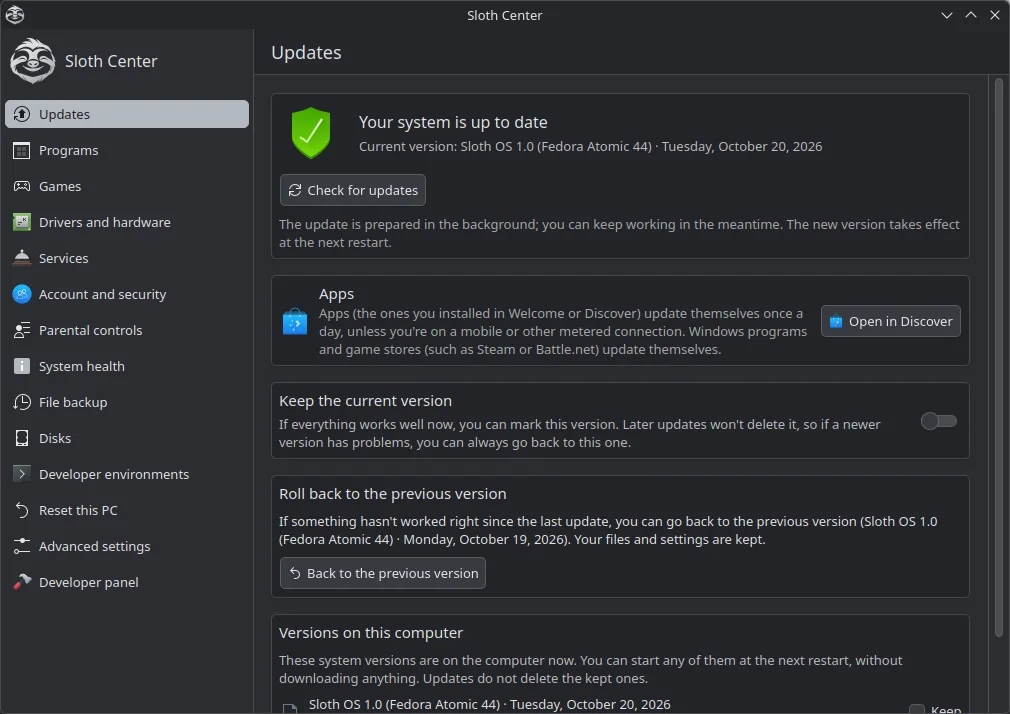Click the Drivers and hardware icon
Screen dimensions: 1010x714
click(22, 222)
